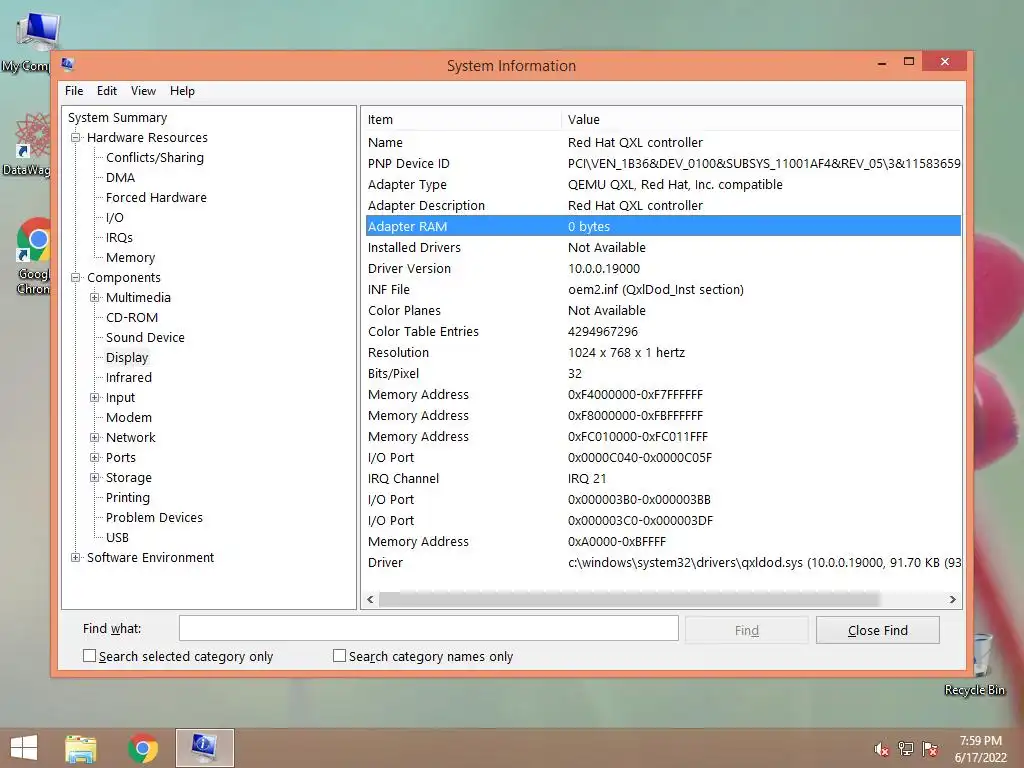1024x768 pixels.
Task: Select the CD-ROM tree item
Action: pos(132,317)
